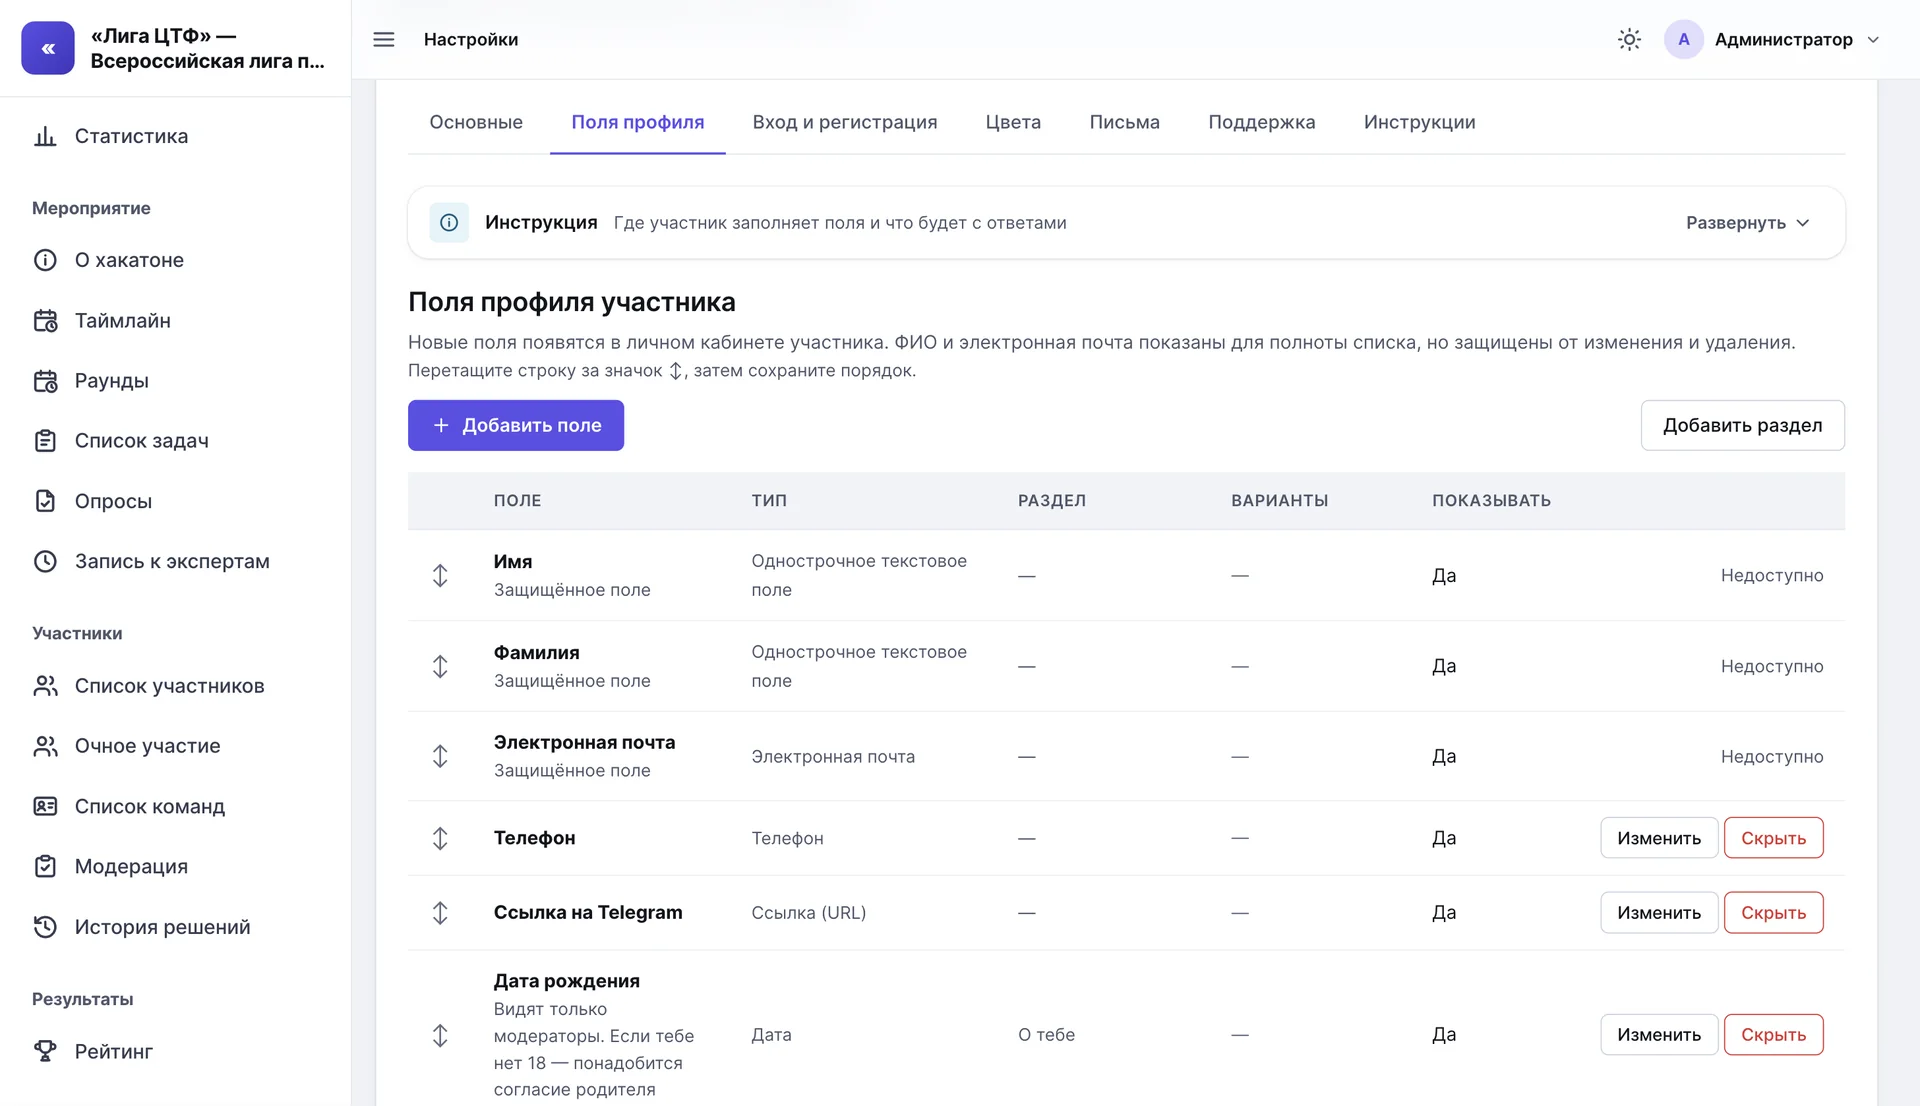Click the Рейтинг trophy icon
The height and width of the screenshot is (1106, 1920).
coord(45,1051)
